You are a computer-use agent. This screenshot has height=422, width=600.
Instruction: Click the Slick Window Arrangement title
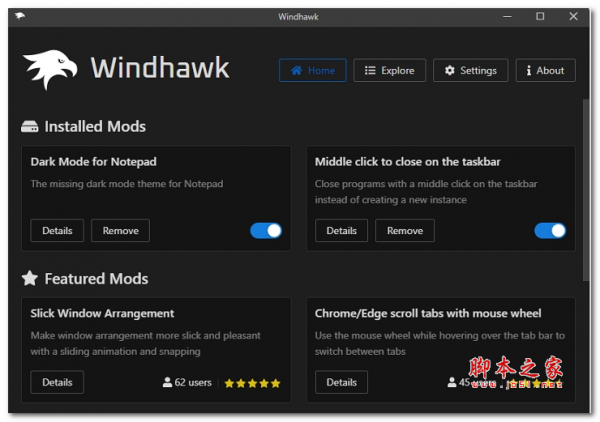point(102,313)
